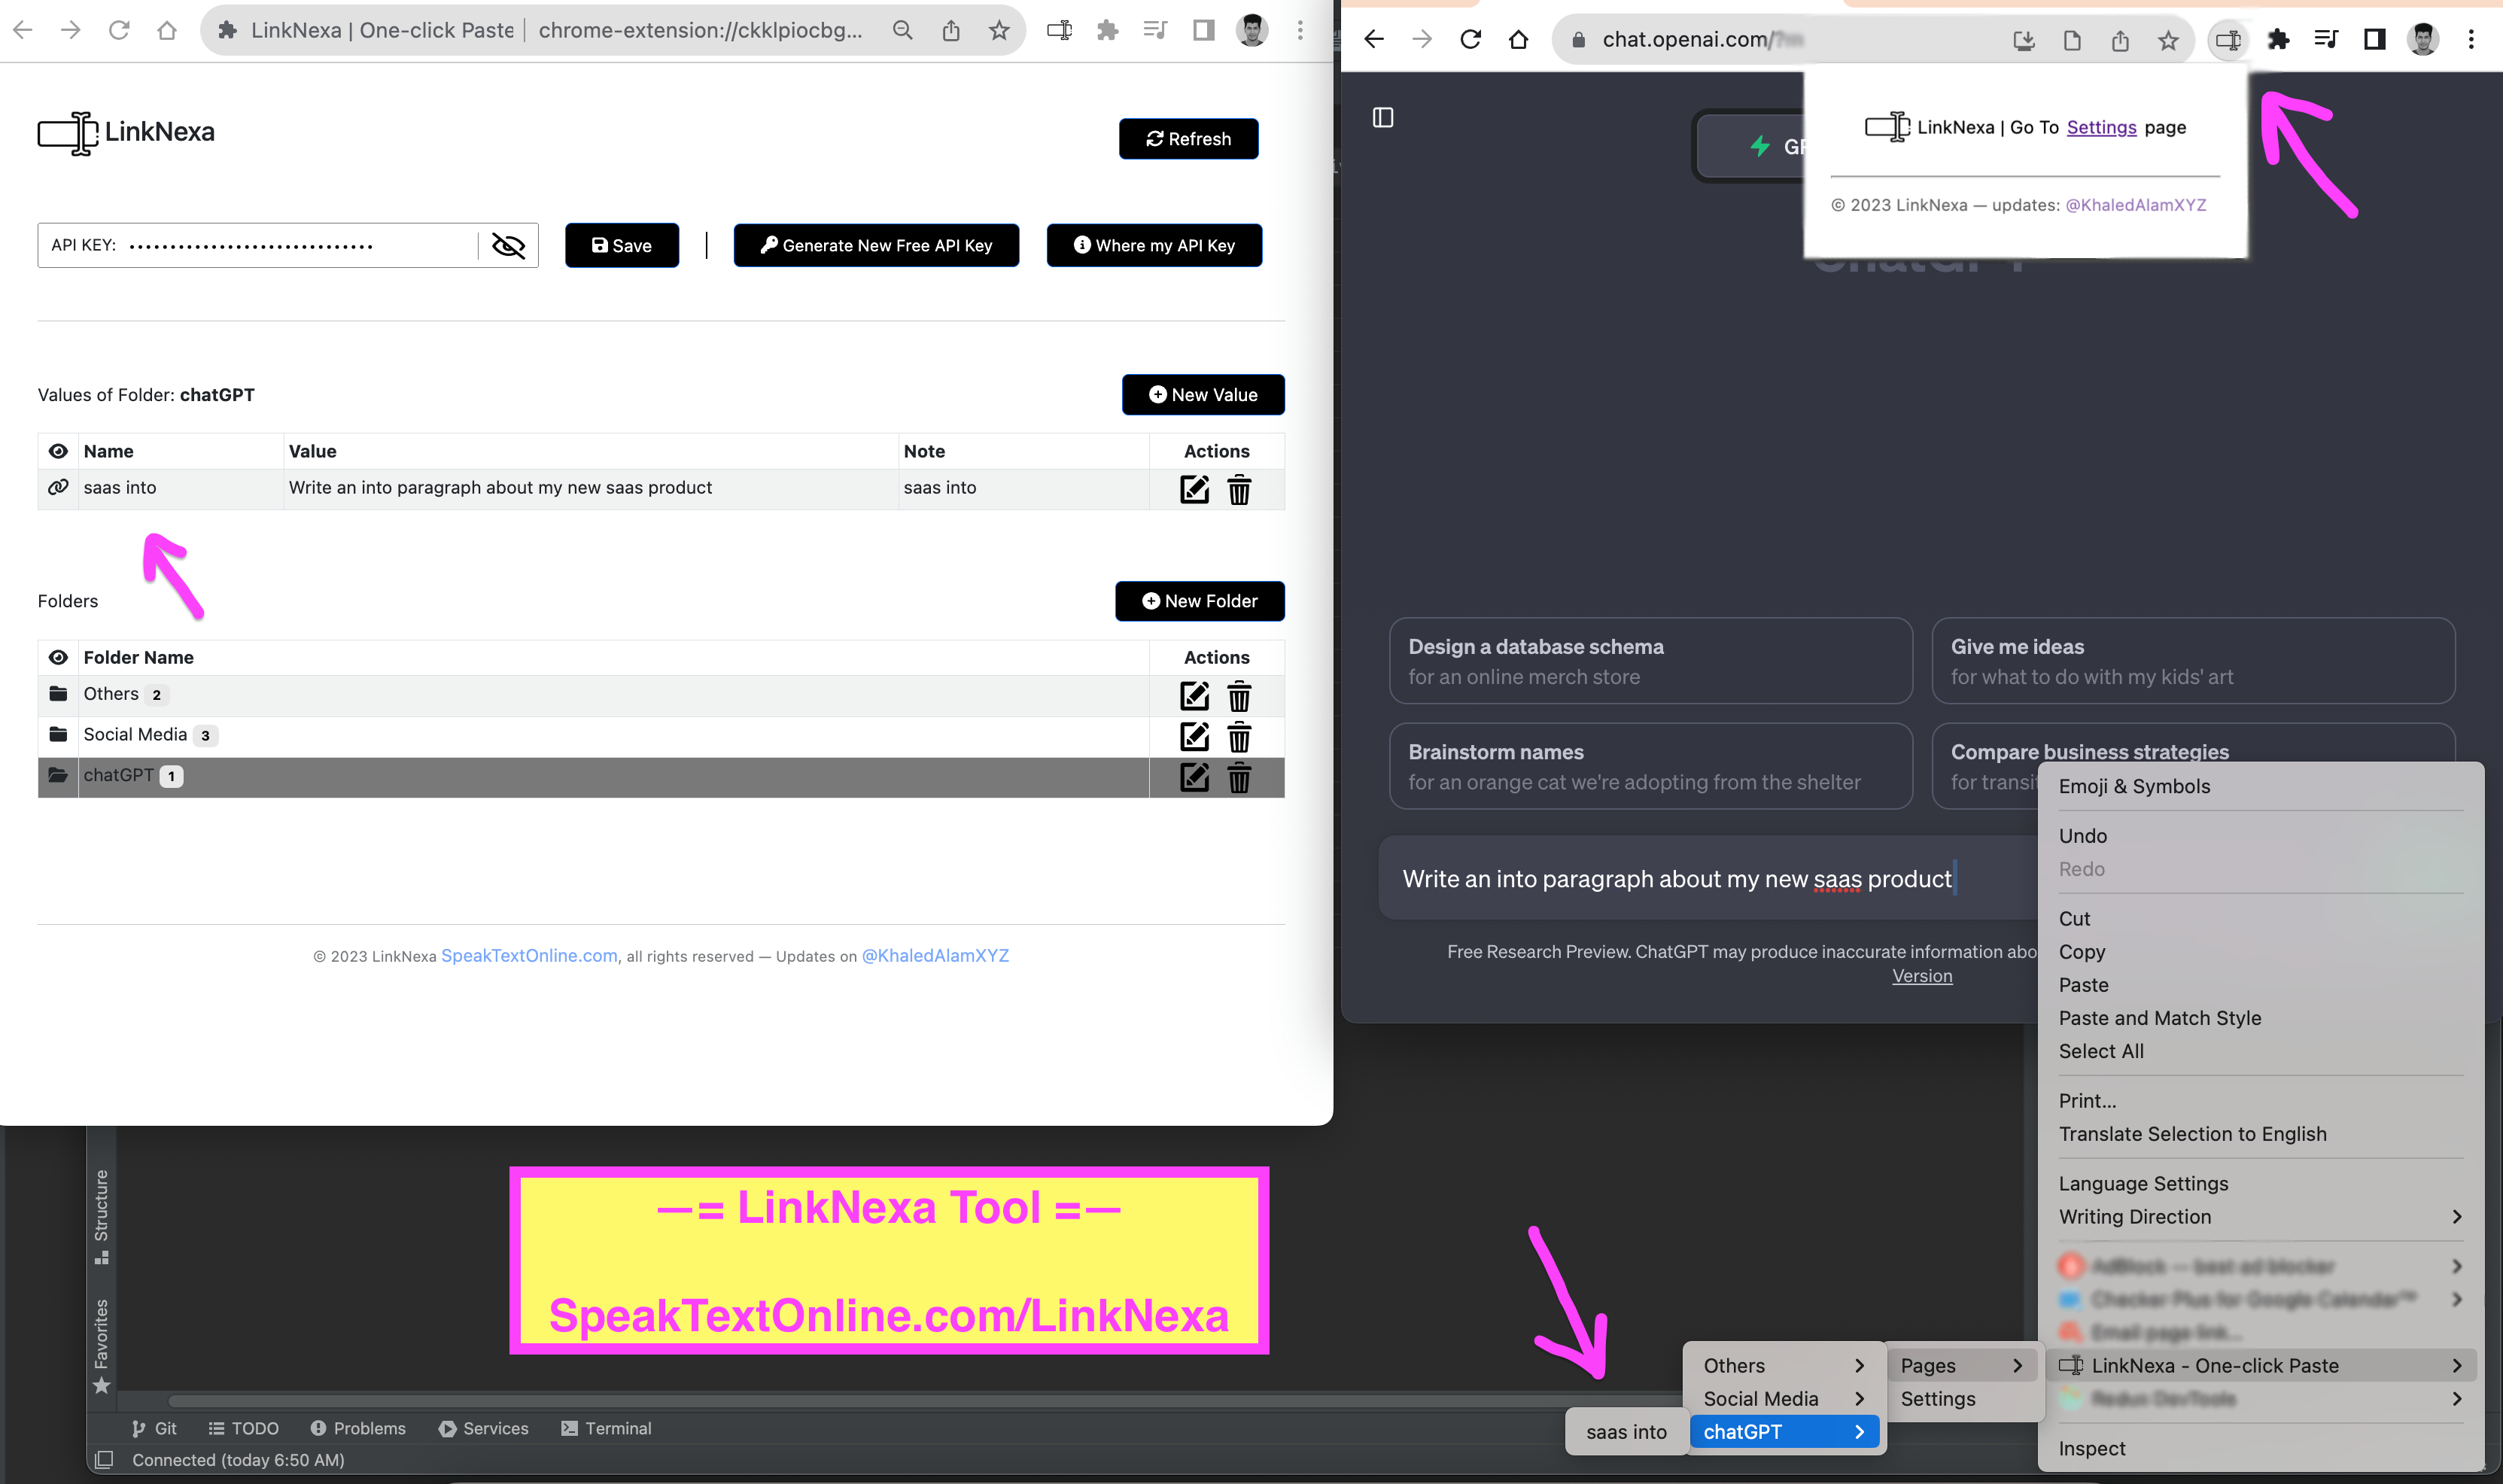The image size is (2503, 1484).
Task: Edit the saas into value row
Action: 1194,489
